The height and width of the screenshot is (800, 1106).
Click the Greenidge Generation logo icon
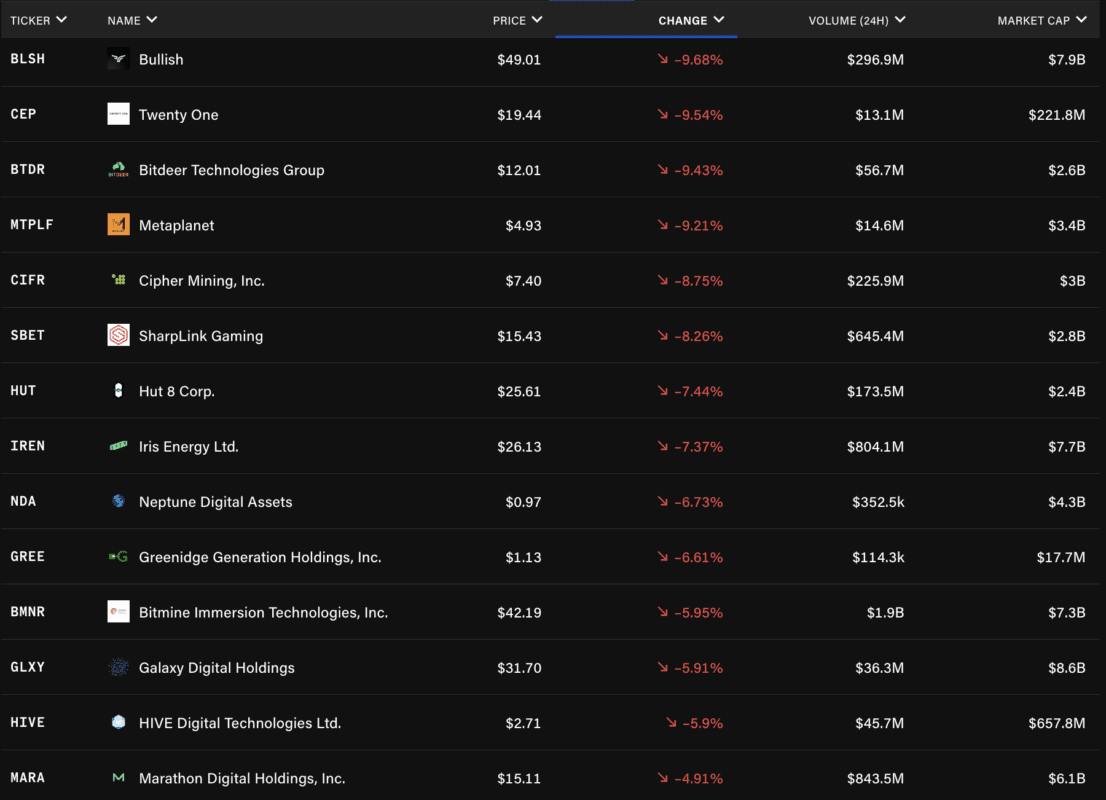click(118, 557)
